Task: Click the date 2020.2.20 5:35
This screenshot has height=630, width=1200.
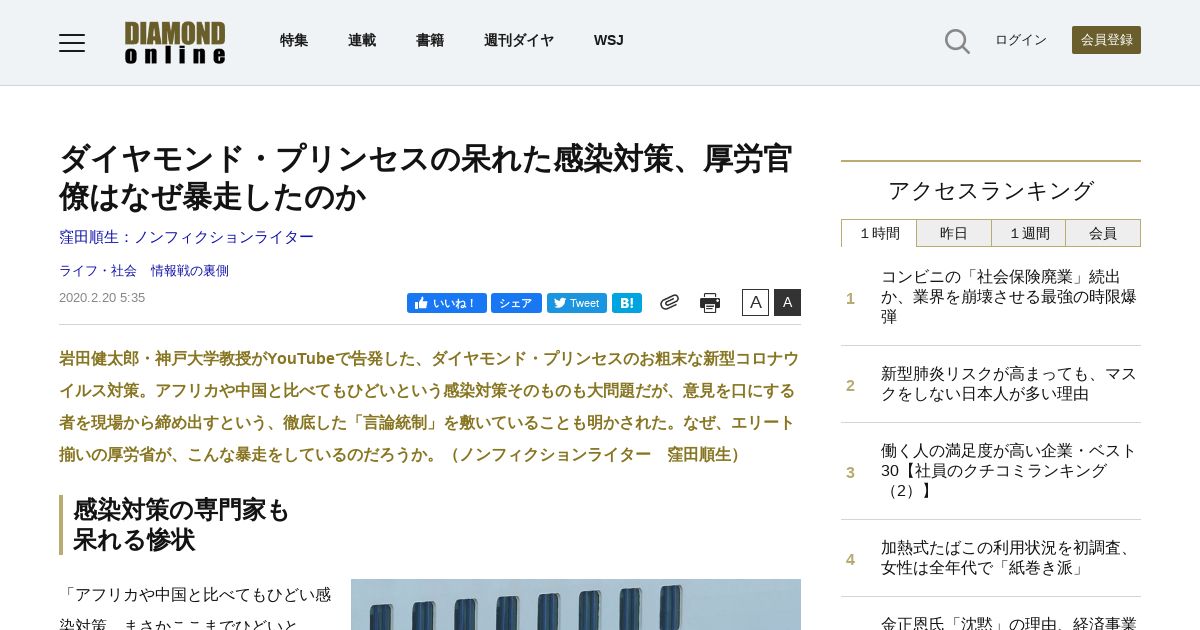Action: tap(102, 298)
